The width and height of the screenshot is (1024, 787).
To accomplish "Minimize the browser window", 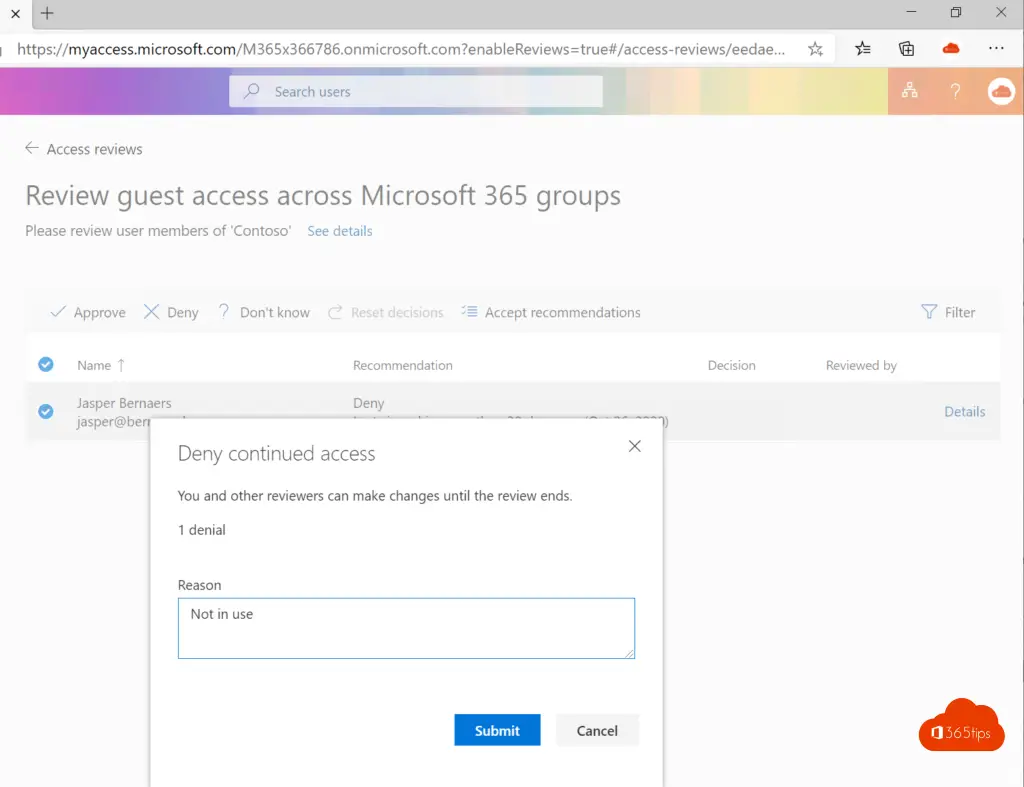I will coord(911,12).
